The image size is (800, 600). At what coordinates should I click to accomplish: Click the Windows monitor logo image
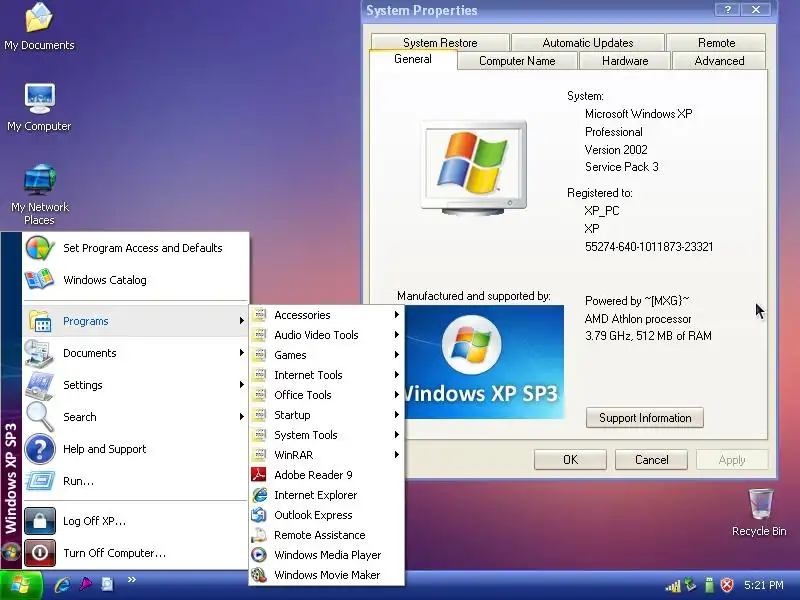coord(473,167)
